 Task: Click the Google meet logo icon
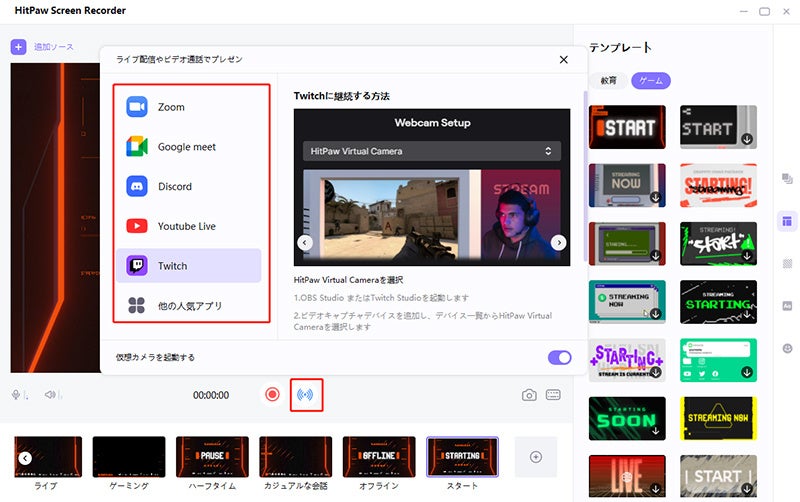(x=137, y=147)
